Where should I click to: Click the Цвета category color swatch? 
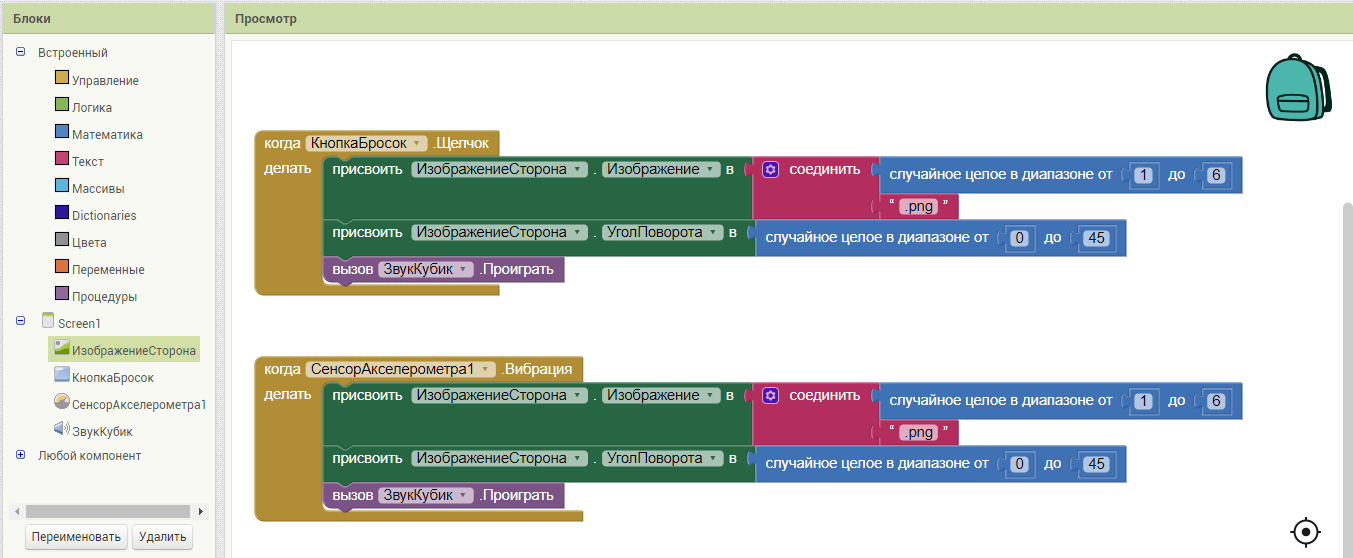(x=62, y=240)
